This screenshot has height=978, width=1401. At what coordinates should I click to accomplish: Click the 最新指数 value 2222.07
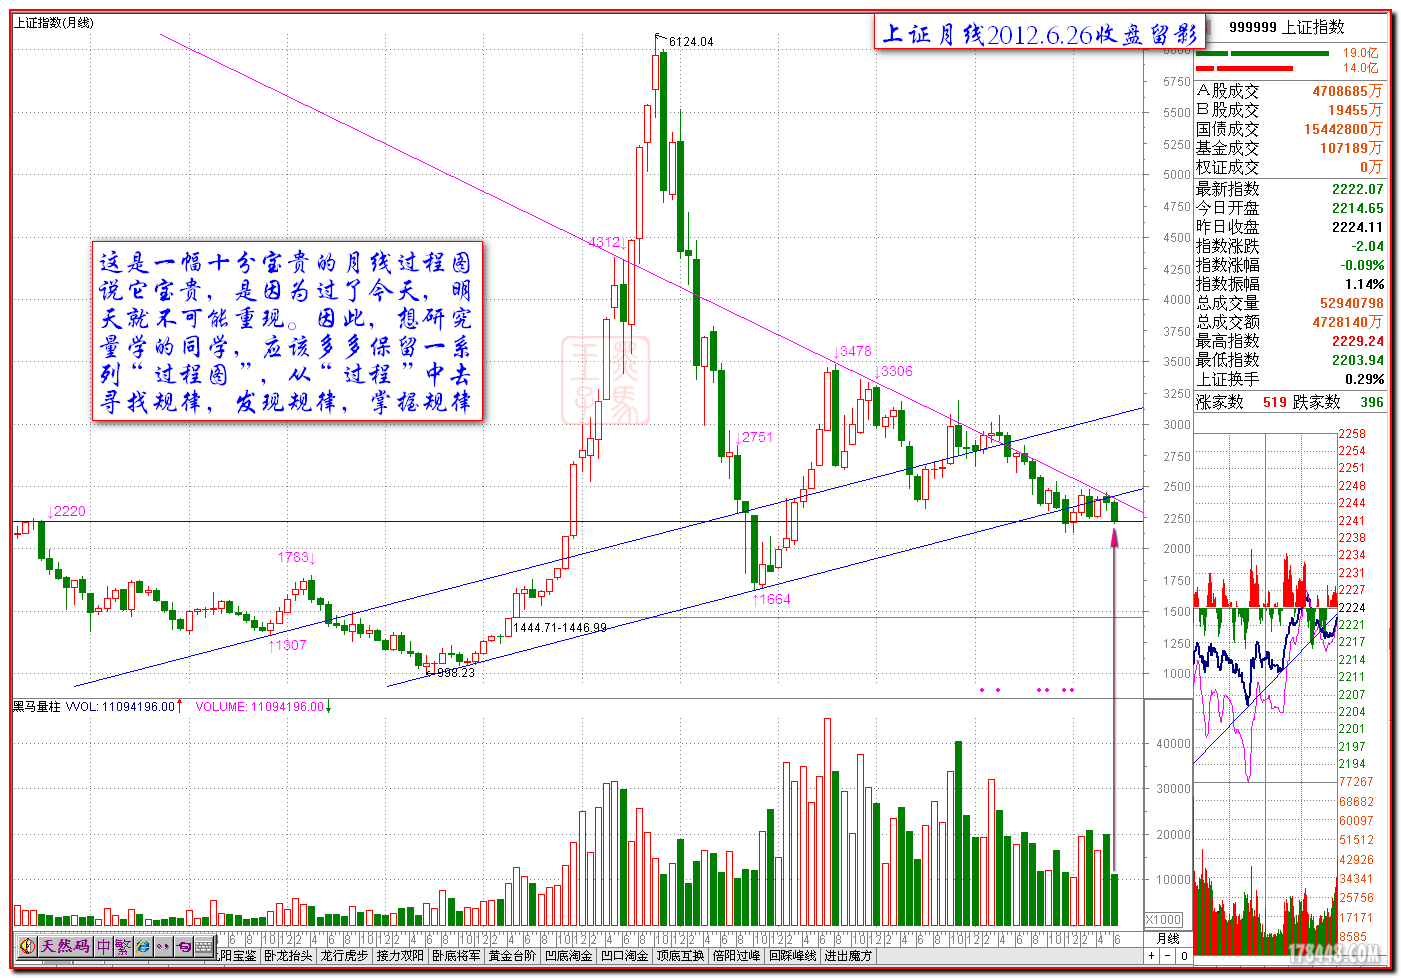[1357, 189]
